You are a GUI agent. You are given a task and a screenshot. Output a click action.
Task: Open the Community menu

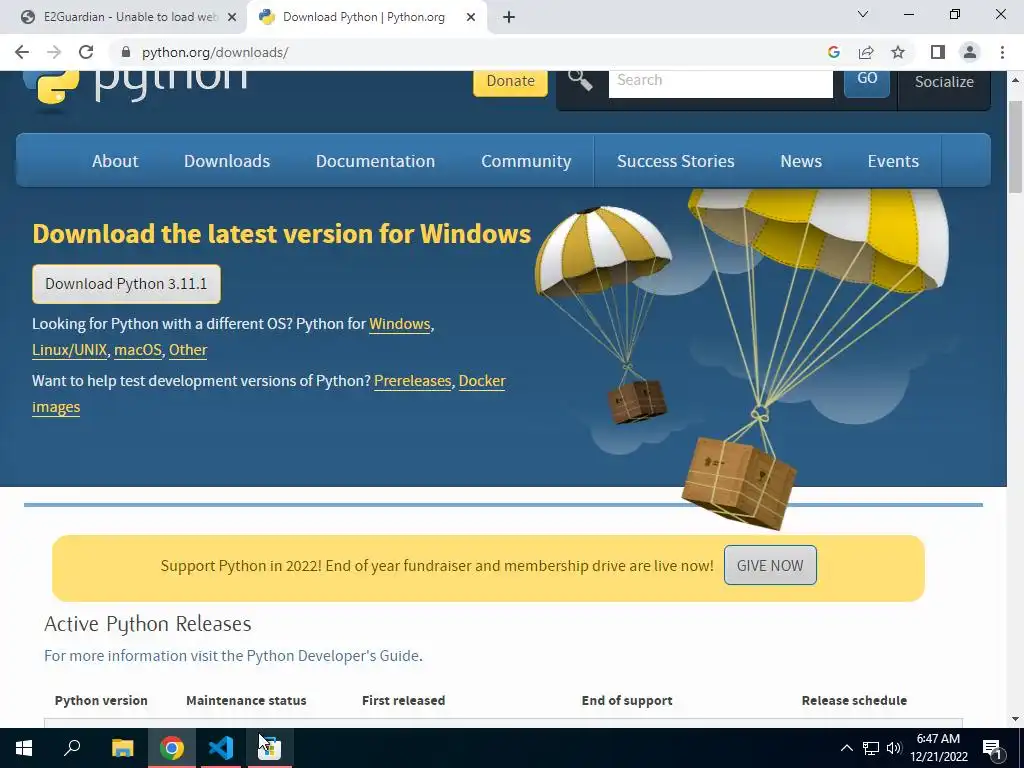tap(526, 161)
